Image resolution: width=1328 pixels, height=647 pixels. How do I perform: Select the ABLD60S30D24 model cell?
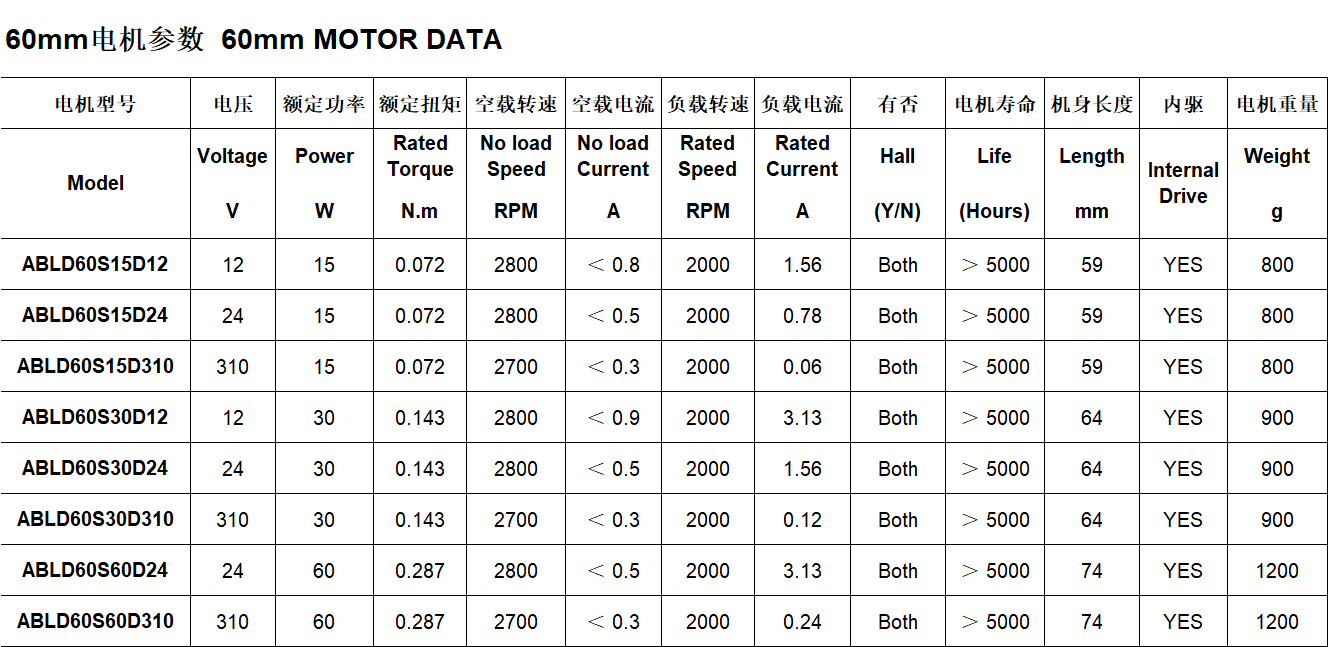95,468
